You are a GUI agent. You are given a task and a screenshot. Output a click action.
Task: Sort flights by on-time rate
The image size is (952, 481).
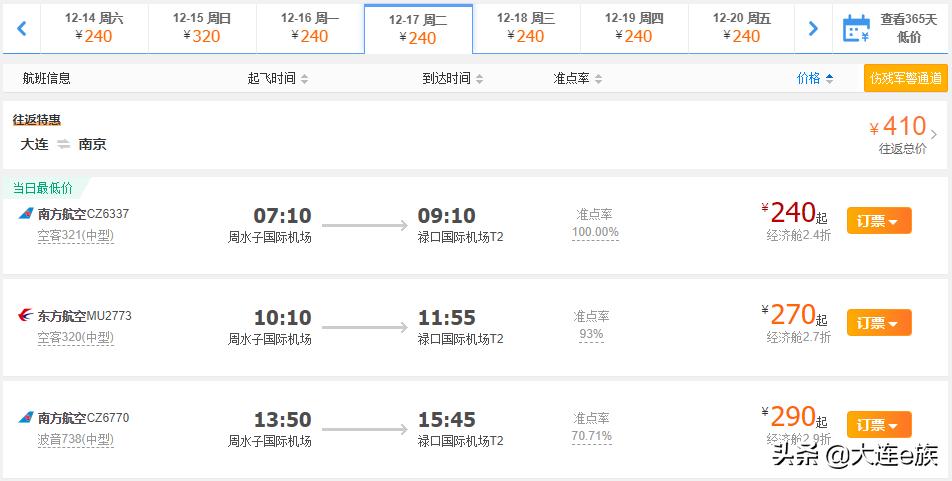pos(578,78)
